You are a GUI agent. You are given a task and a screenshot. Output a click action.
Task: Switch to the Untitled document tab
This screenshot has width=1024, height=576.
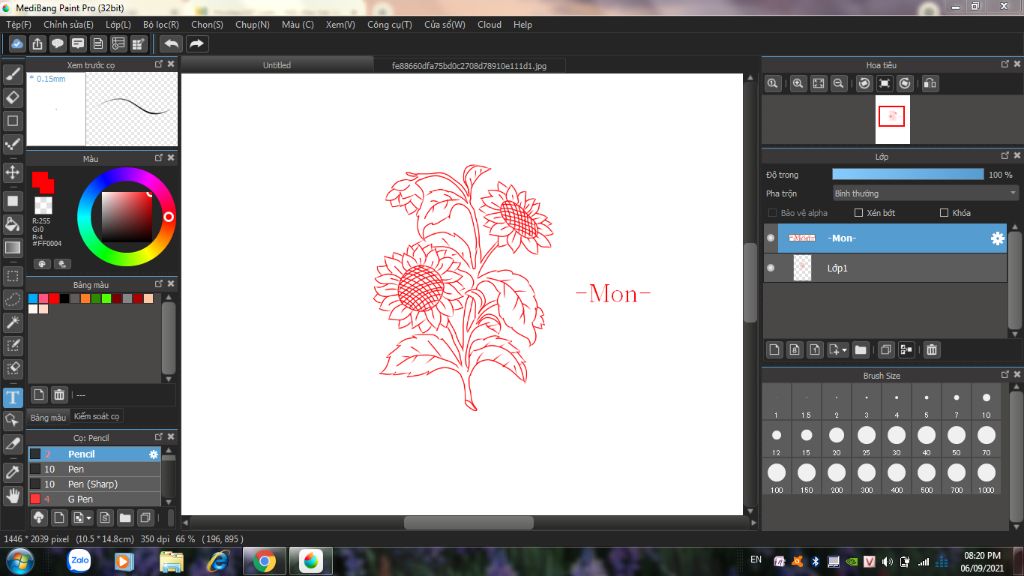(x=277, y=65)
